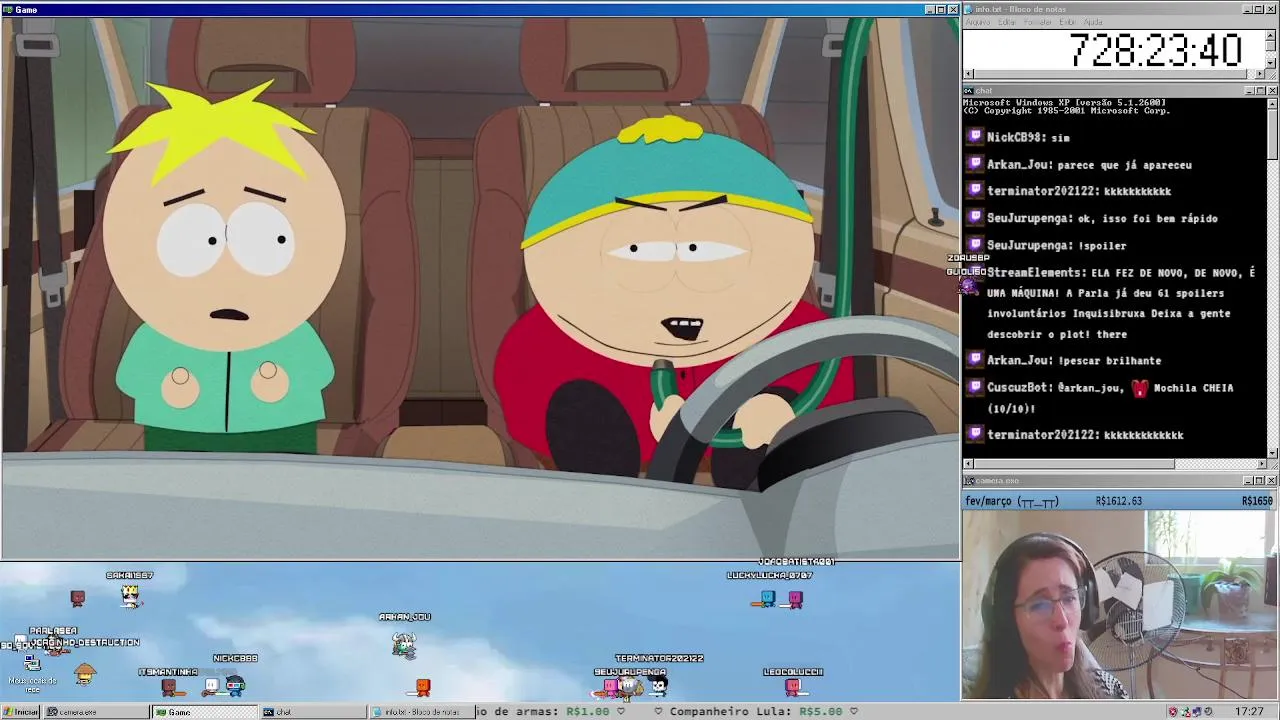Click the Meus locais de rede desktop icon
1280x720 pixels.
point(32,670)
